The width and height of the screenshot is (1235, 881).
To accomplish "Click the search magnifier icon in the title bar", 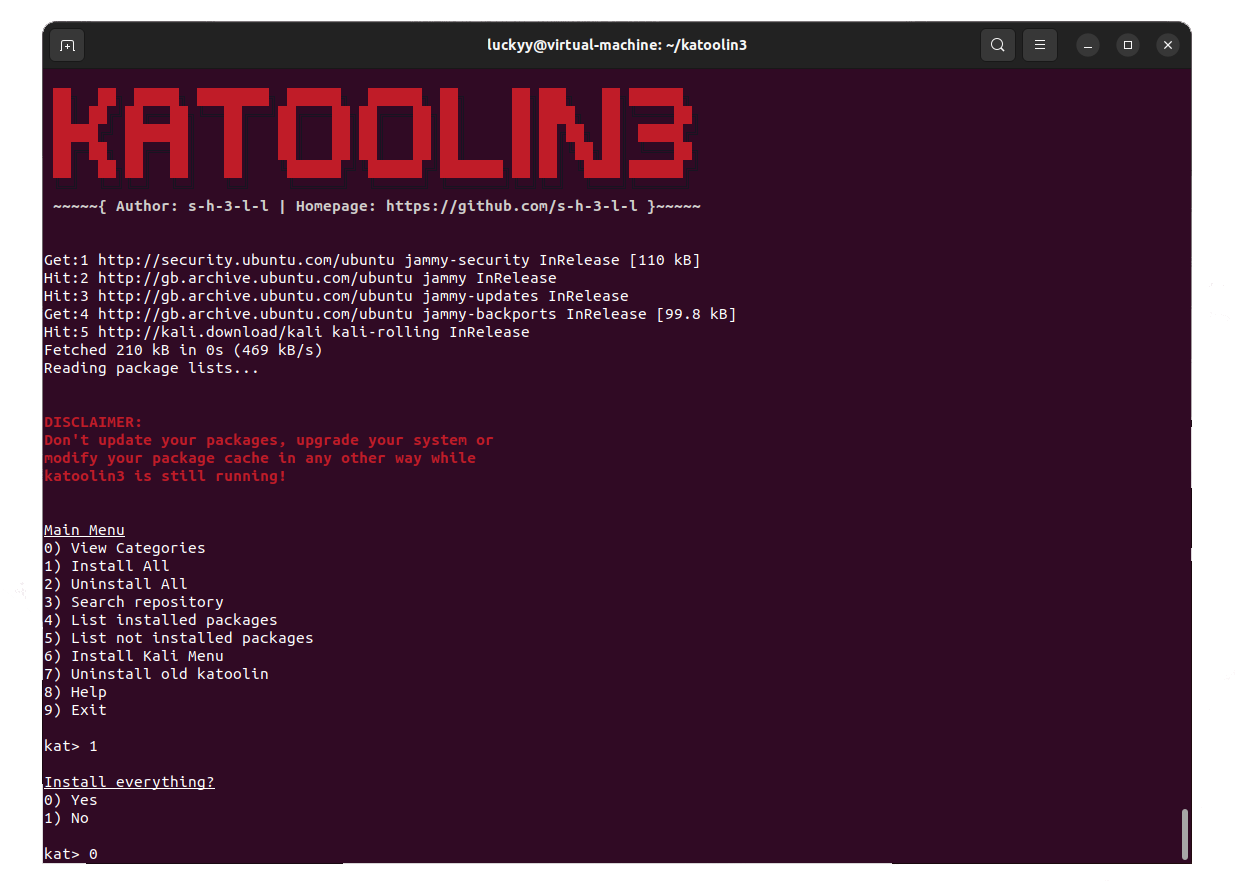I will point(997,45).
